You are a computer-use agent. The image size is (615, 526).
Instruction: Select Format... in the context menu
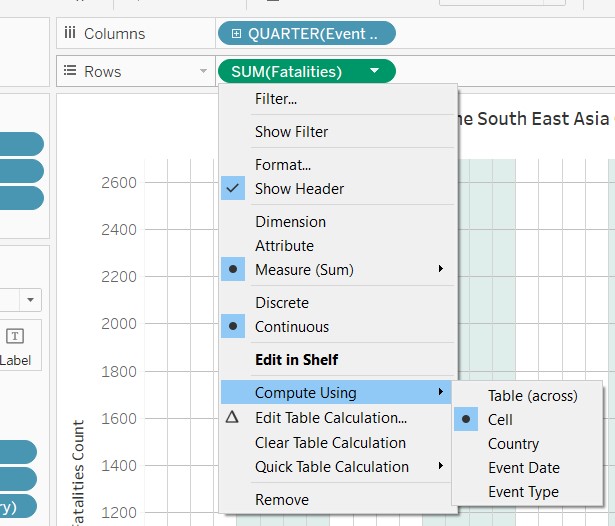pos(283,165)
